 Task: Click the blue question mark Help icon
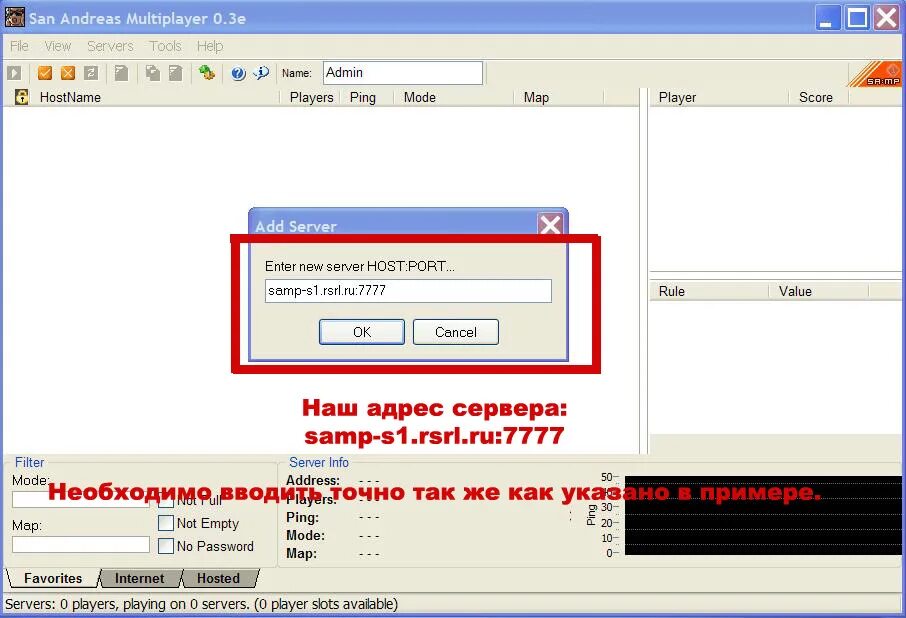click(238, 73)
